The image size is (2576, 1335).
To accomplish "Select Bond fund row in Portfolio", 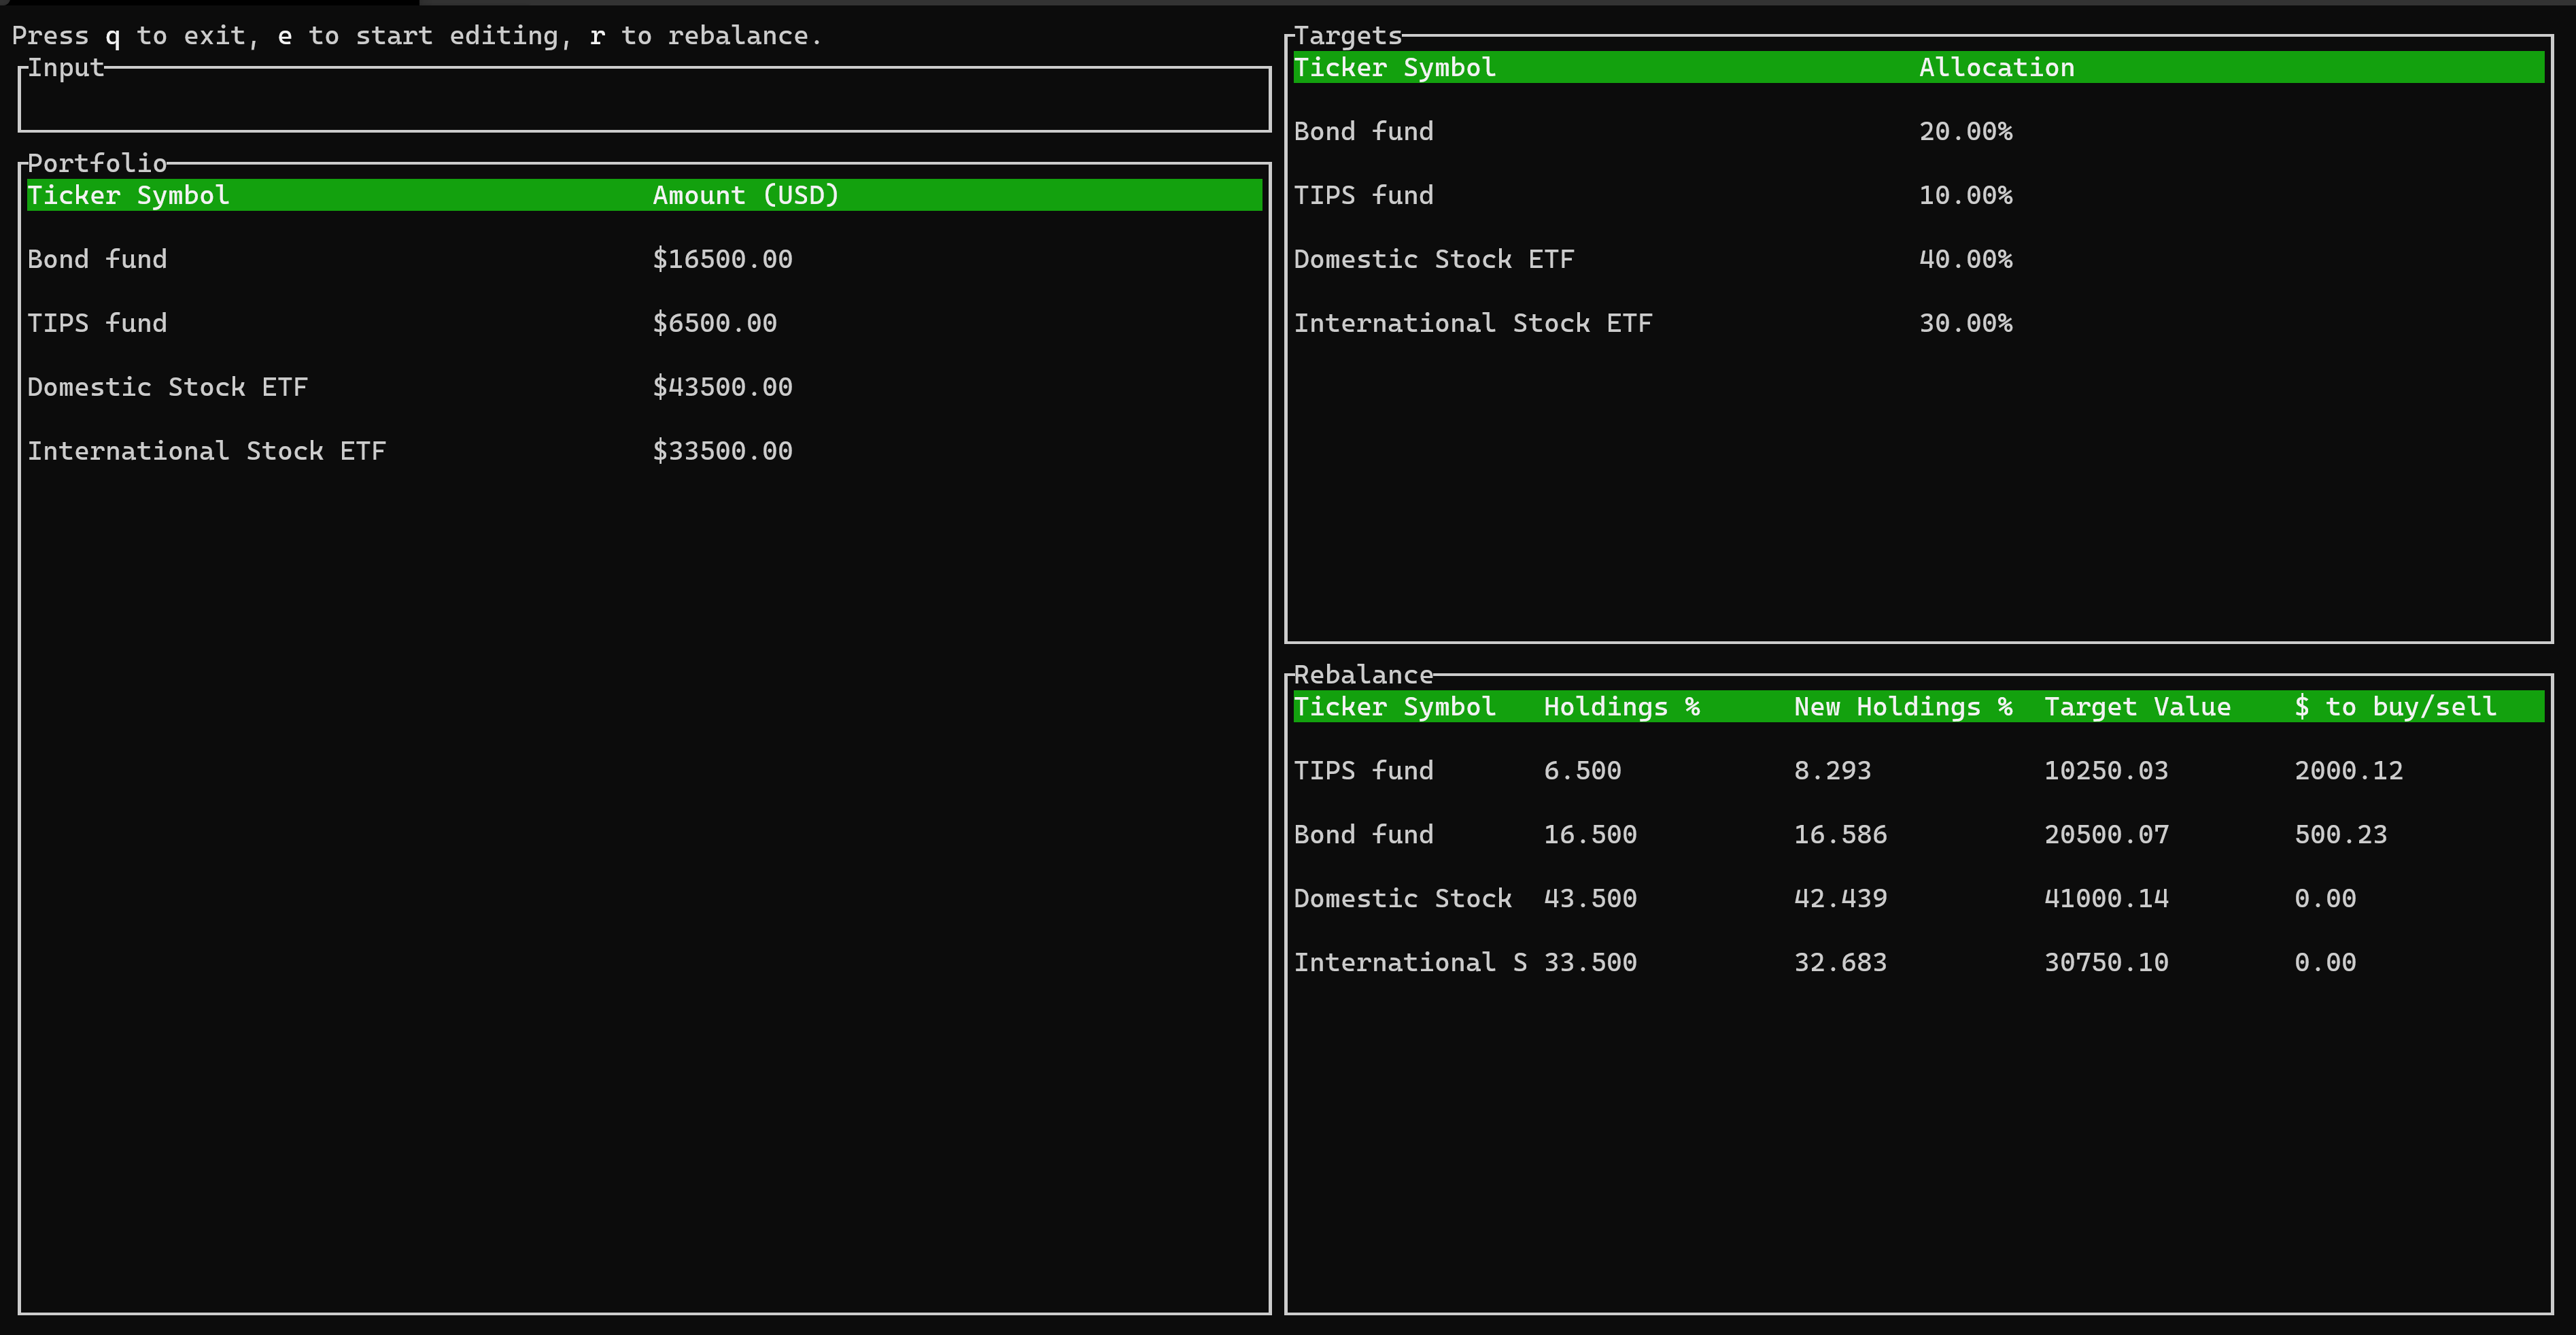I will (97, 259).
